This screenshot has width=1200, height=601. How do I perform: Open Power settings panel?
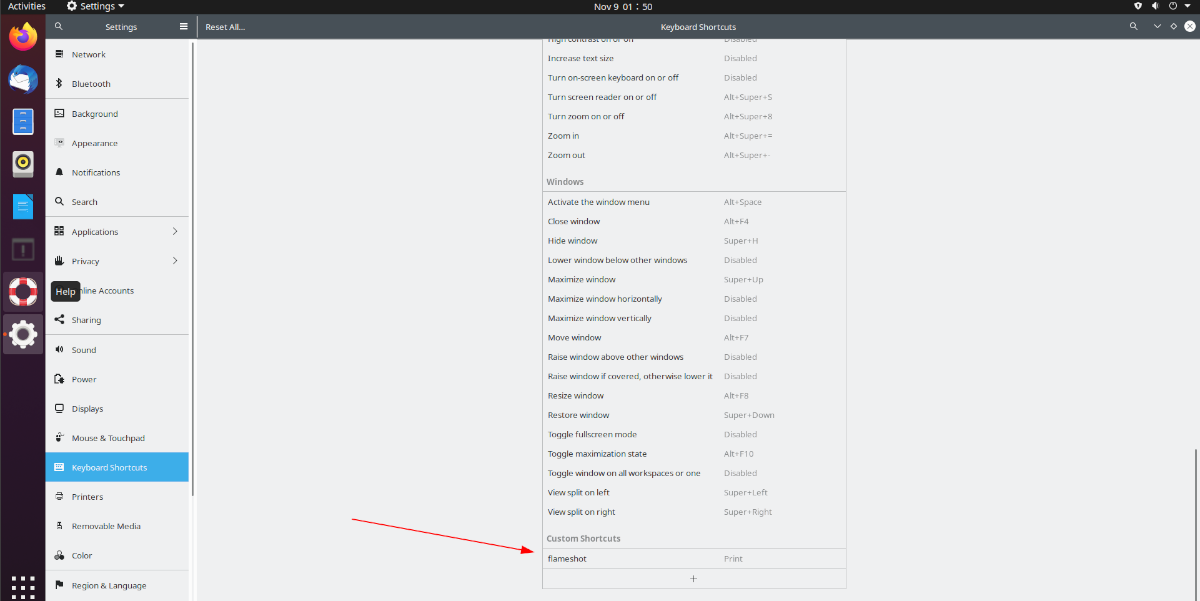click(117, 379)
